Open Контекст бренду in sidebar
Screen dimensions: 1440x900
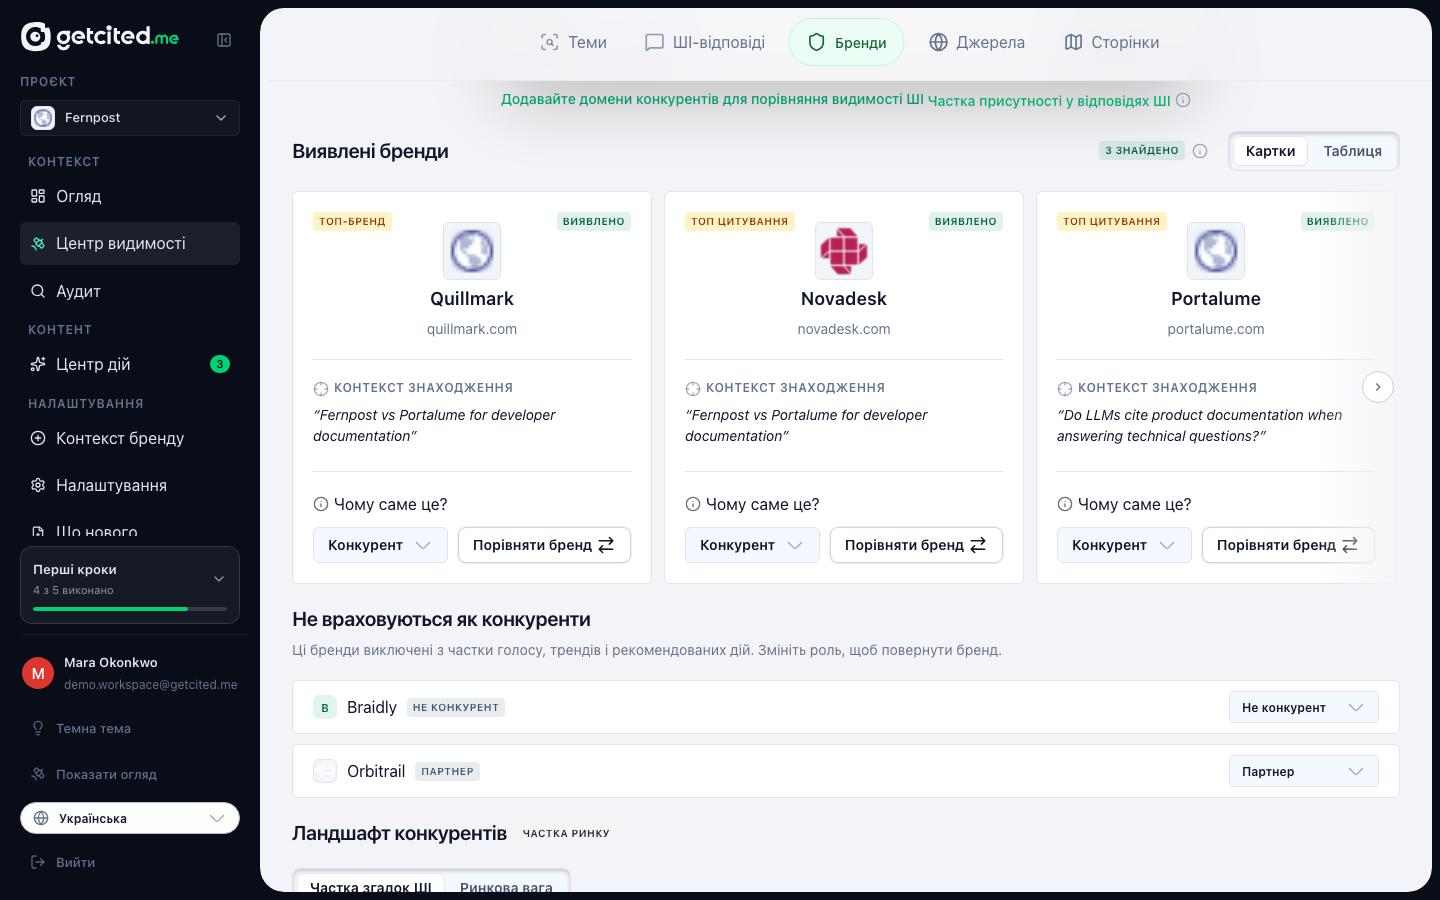click(130, 438)
